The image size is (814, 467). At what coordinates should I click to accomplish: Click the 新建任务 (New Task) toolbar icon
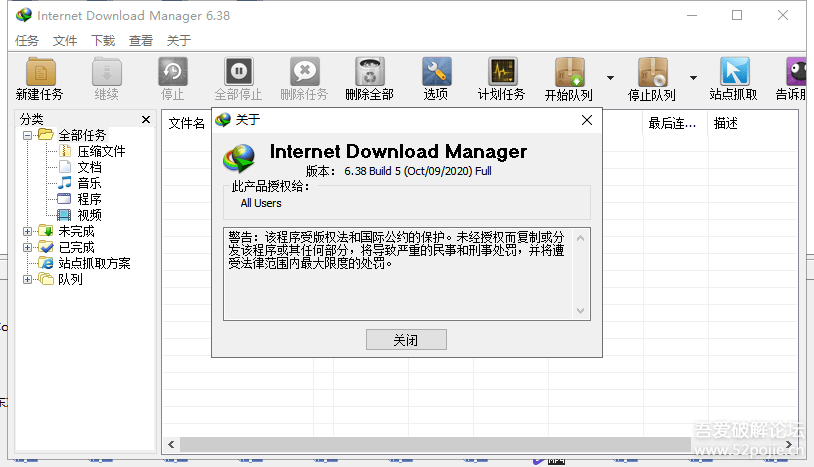(x=40, y=72)
